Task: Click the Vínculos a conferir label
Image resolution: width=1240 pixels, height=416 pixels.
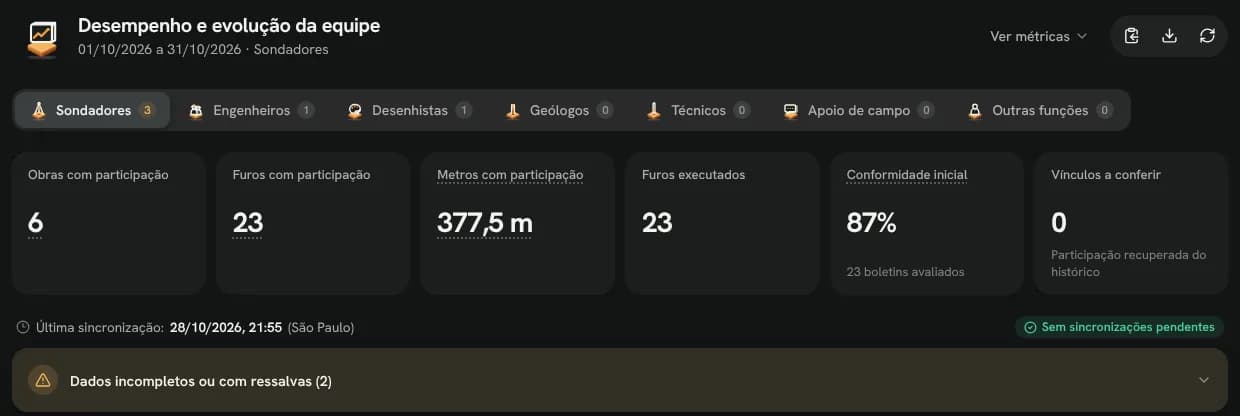Action: coord(1106,175)
